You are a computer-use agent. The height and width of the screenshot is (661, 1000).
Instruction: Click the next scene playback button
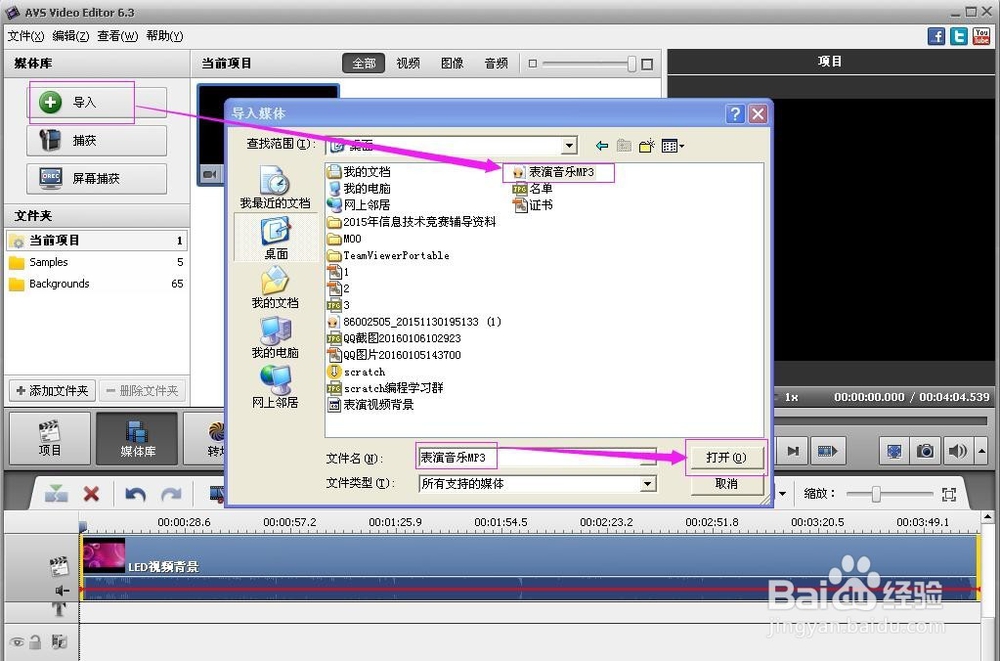point(828,451)
